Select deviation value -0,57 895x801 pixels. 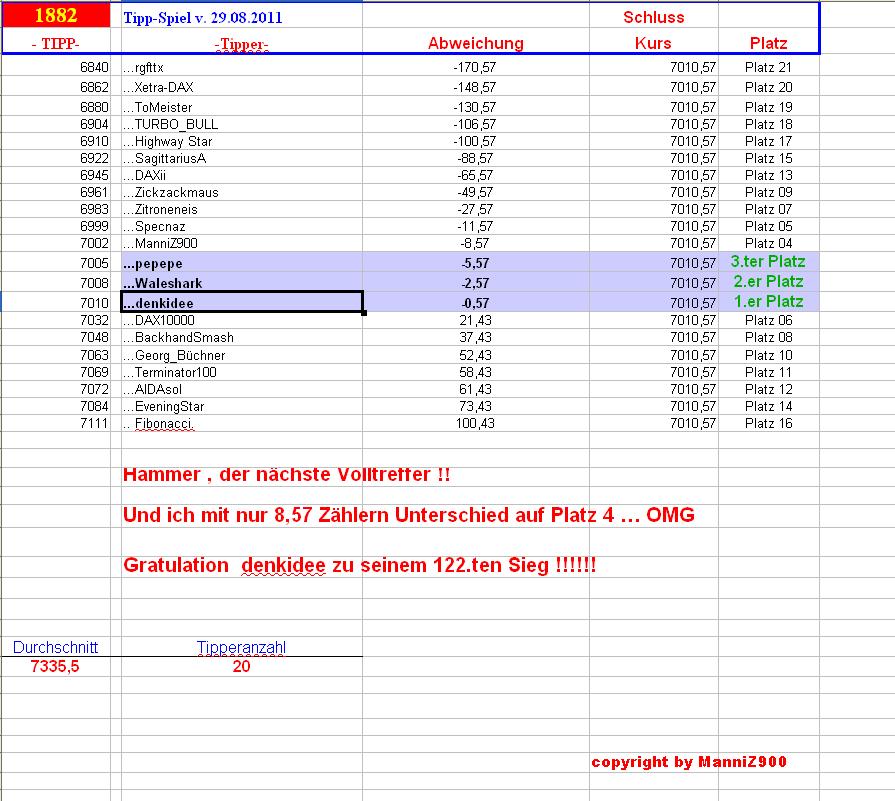(x=475, y=303)
